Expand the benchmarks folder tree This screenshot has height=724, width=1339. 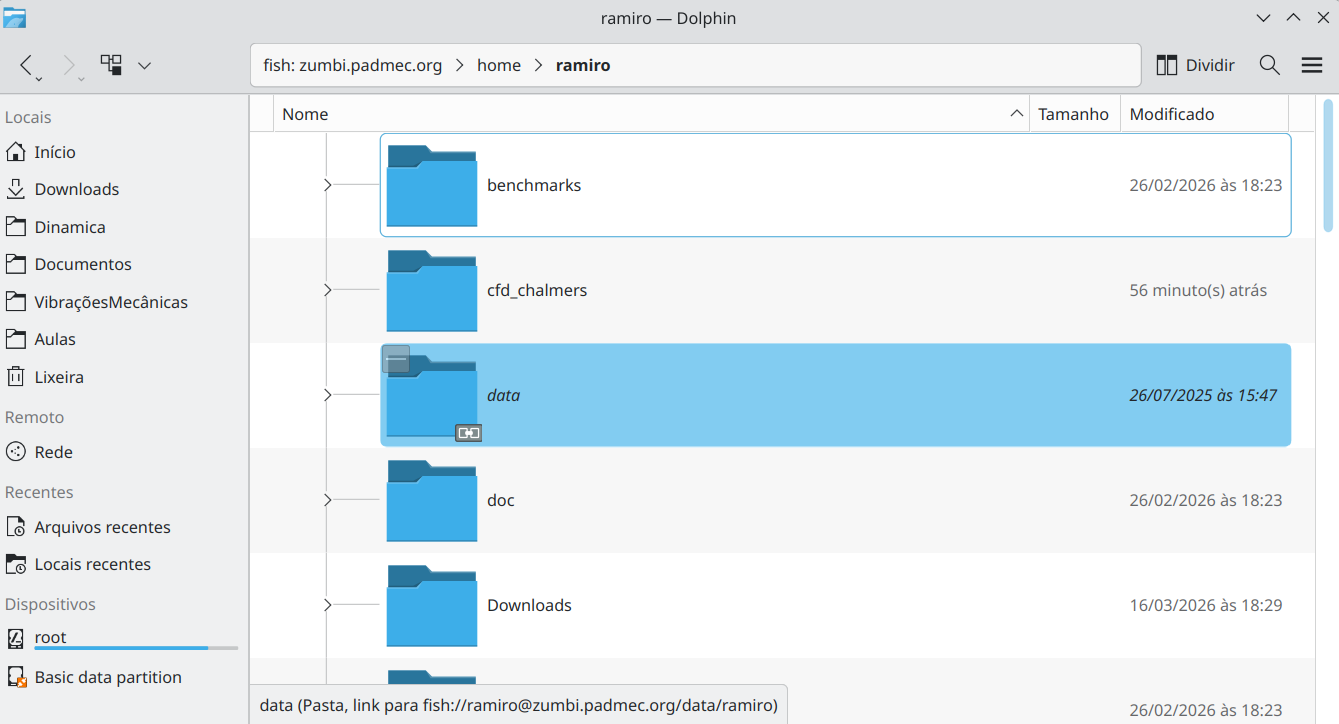pos(327,185)
